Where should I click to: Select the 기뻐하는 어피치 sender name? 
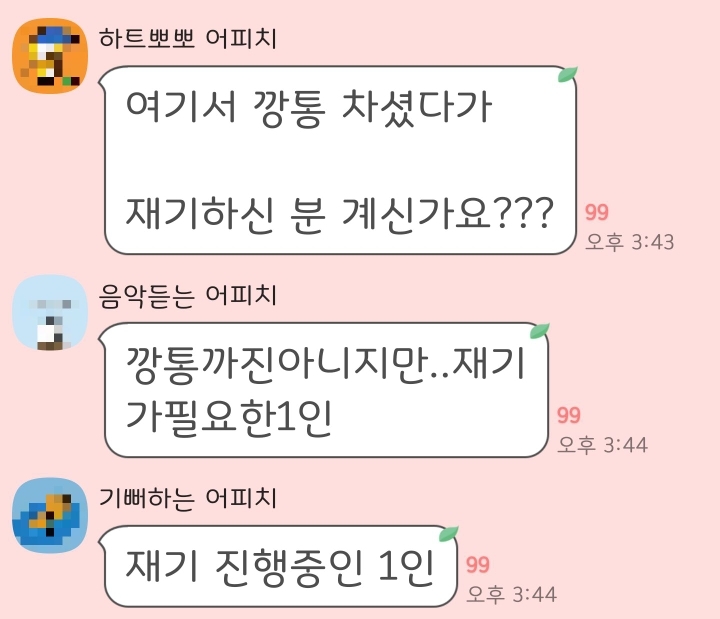click(x=188, y=498)
